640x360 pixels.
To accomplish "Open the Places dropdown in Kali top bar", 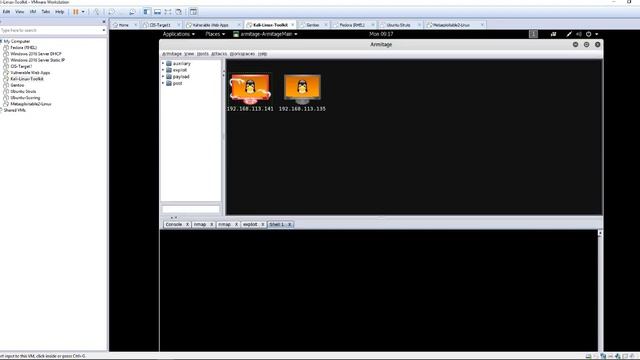I will click(215, 34).
